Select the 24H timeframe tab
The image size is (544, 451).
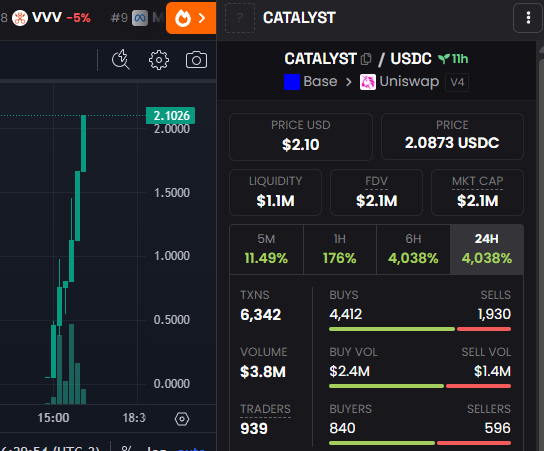coord(487,249)
